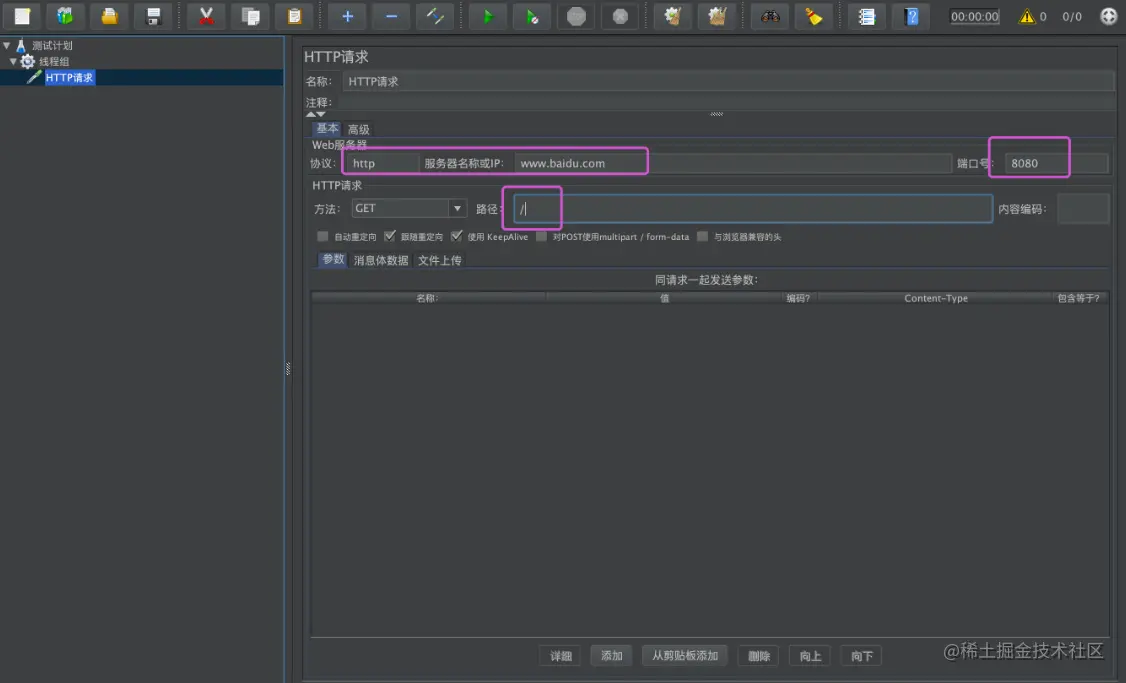Click the collapse arrows below 注释
This screenshot has height=683, width=1126.
[x=315, y=113]
